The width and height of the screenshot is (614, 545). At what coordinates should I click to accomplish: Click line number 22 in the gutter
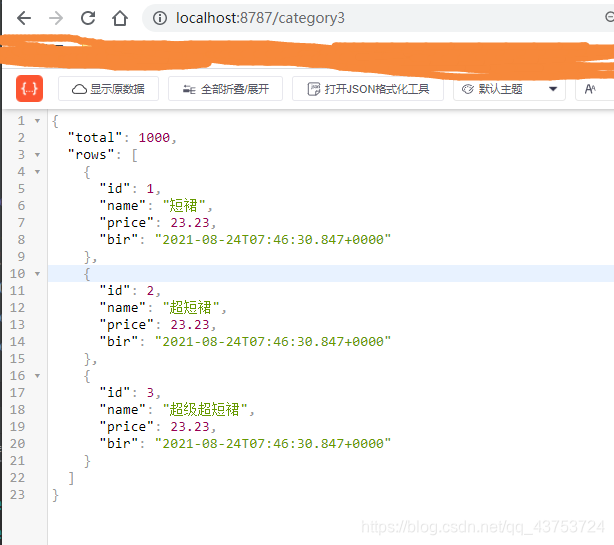coord(17,478)
